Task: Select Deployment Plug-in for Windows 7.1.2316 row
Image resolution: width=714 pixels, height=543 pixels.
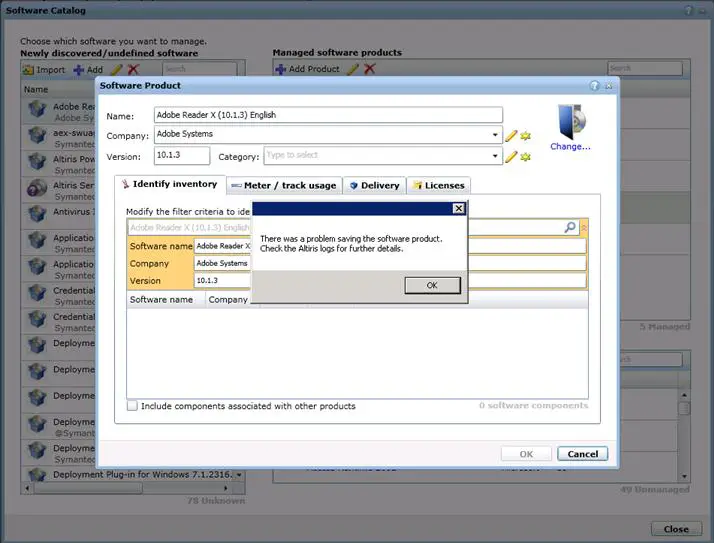Action: [130, 474]
